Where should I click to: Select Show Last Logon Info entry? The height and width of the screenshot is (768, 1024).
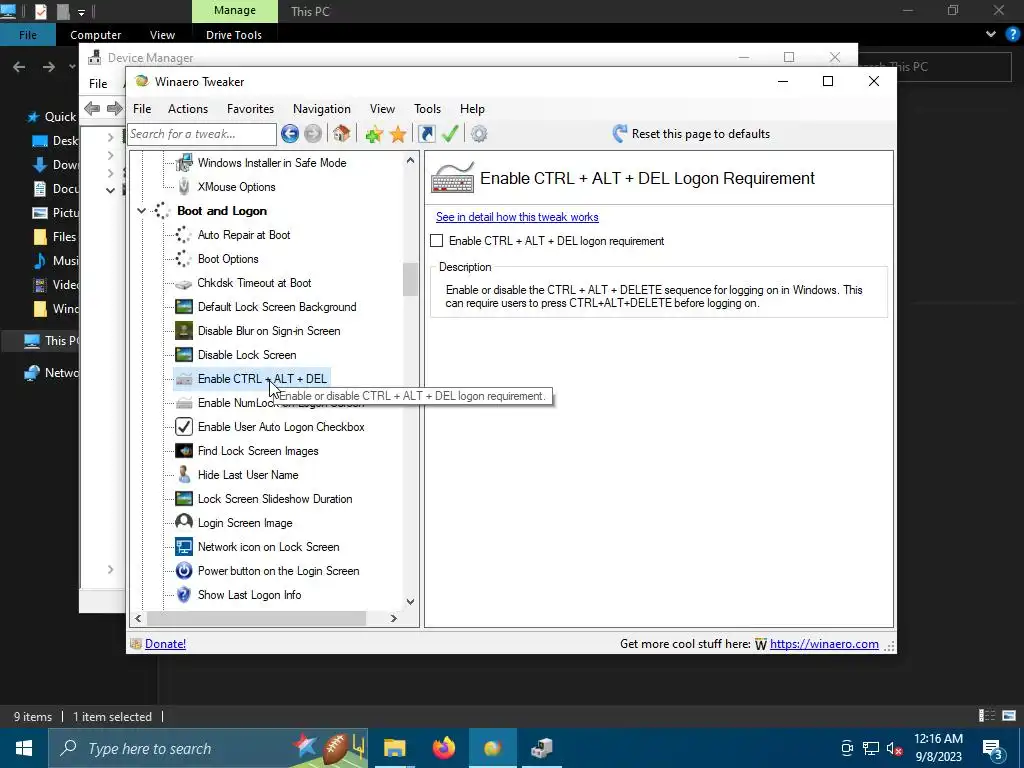(249, 595)
